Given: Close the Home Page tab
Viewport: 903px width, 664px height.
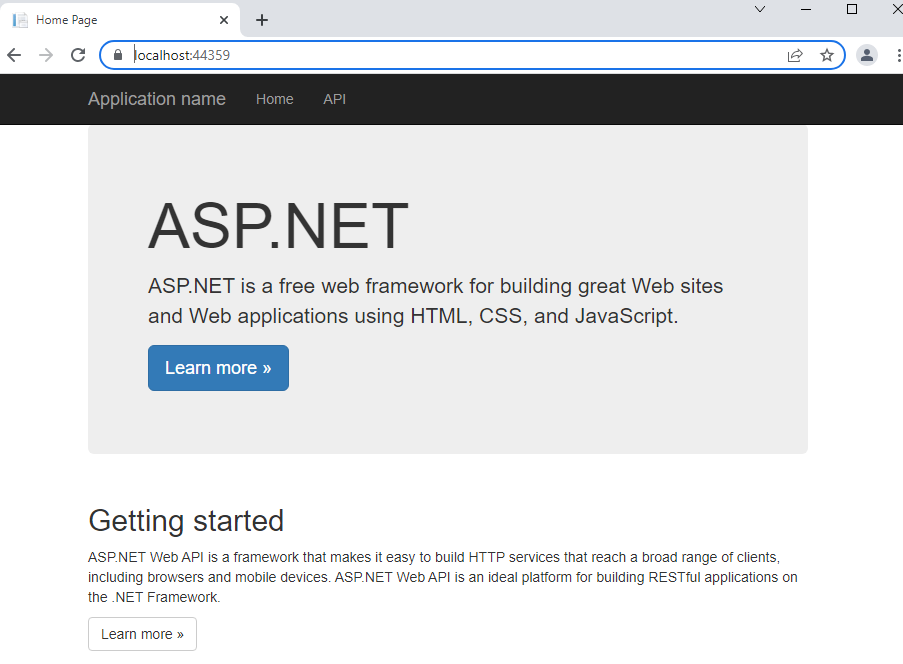Looking at the screenshot, I should pos(224,20).
